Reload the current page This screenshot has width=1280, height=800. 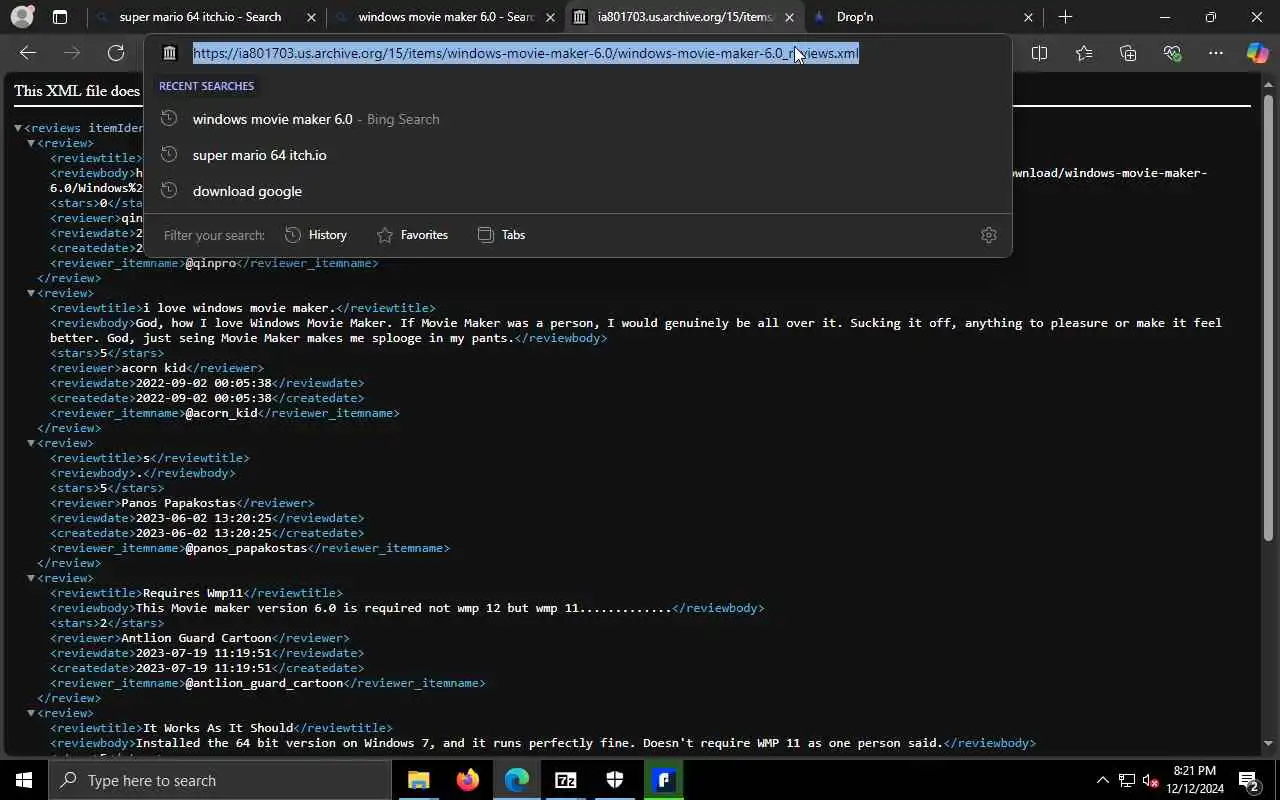[116, 53]
